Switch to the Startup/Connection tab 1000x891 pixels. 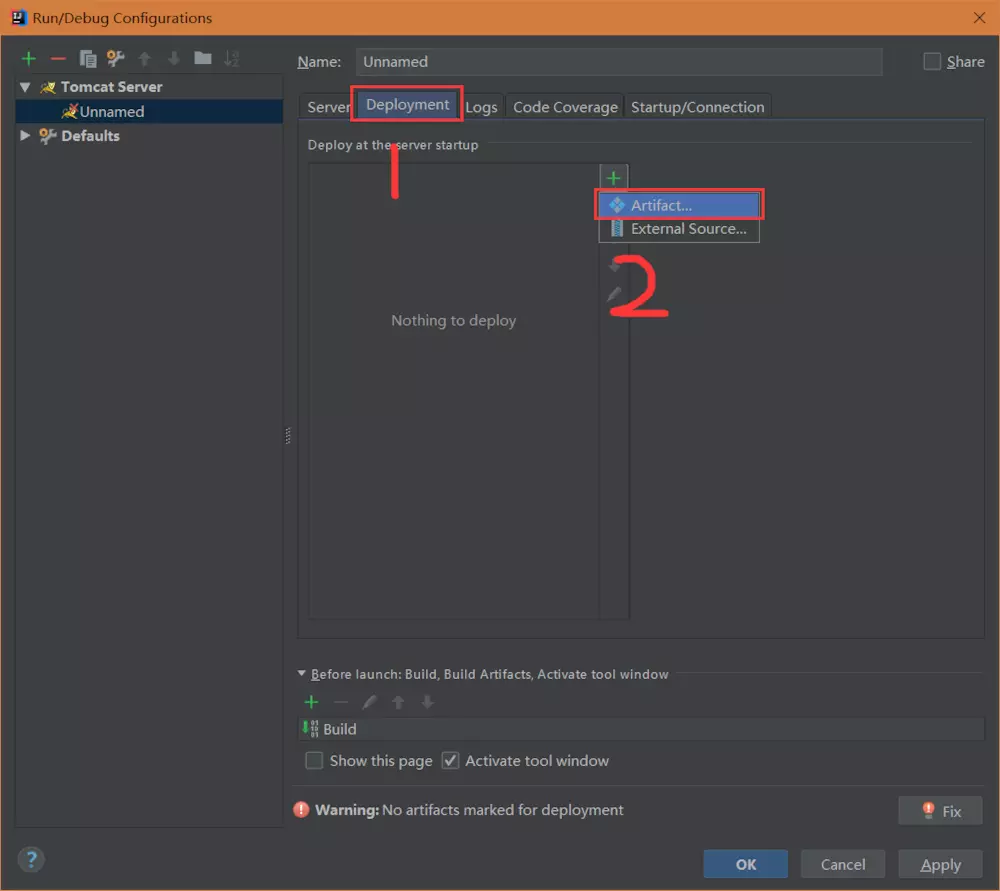pos(697,106)
